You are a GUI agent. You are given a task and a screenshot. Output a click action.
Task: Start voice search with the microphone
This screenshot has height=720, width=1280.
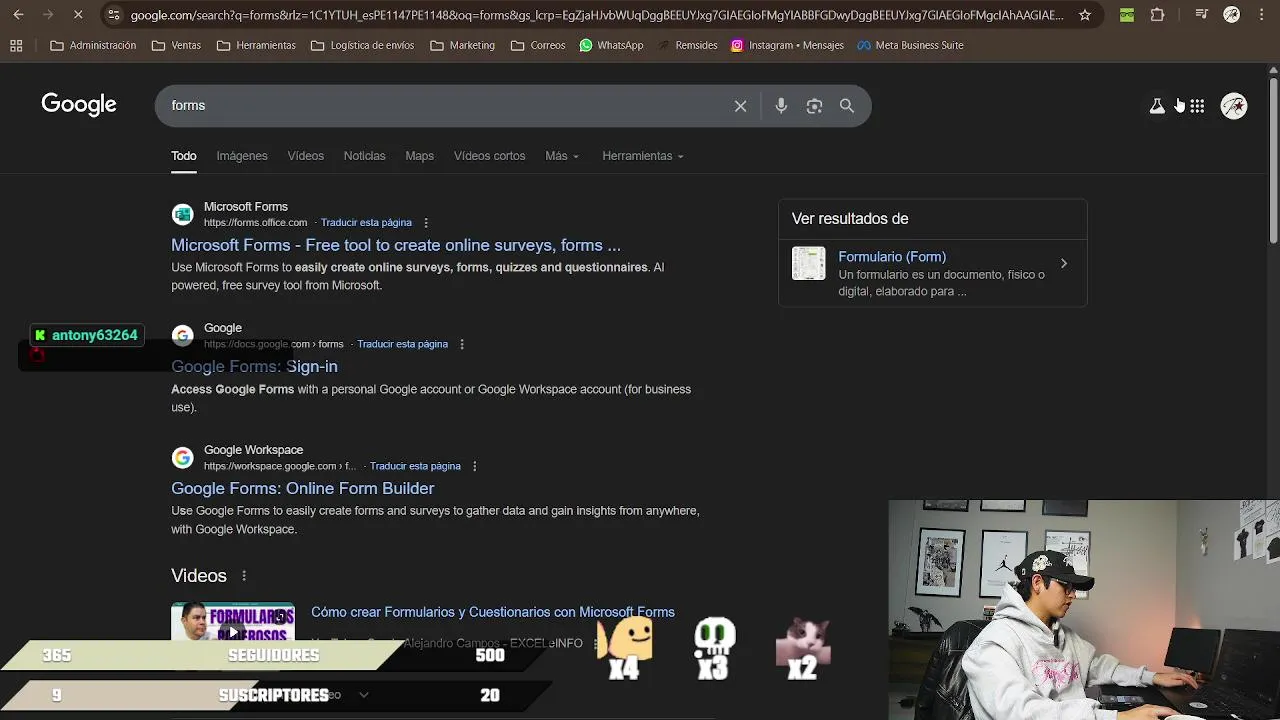pos(781,106)
